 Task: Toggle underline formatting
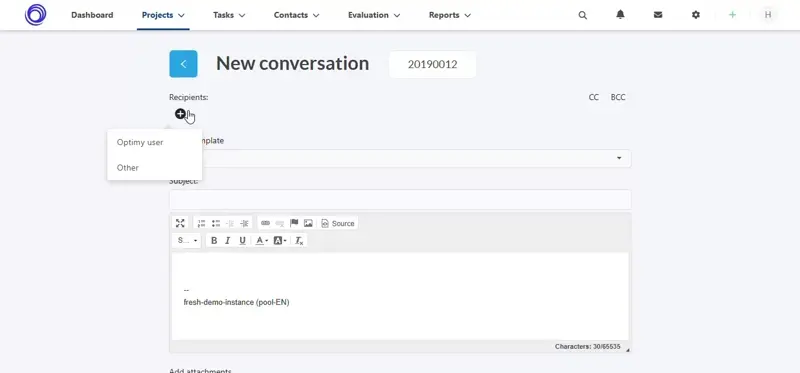coord(242,240)
